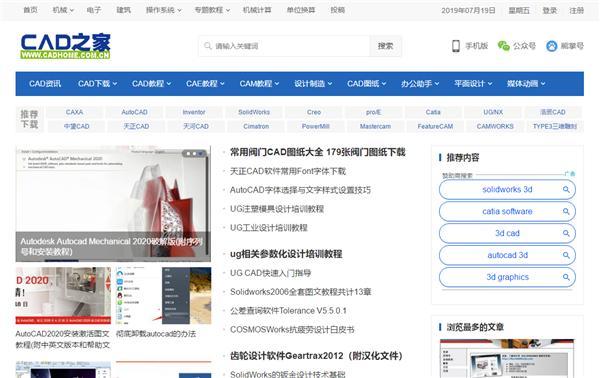600x378 pixels.
Task: Expand the 专题教程 top-bar dropdown
Action: (x=212, y=10)
